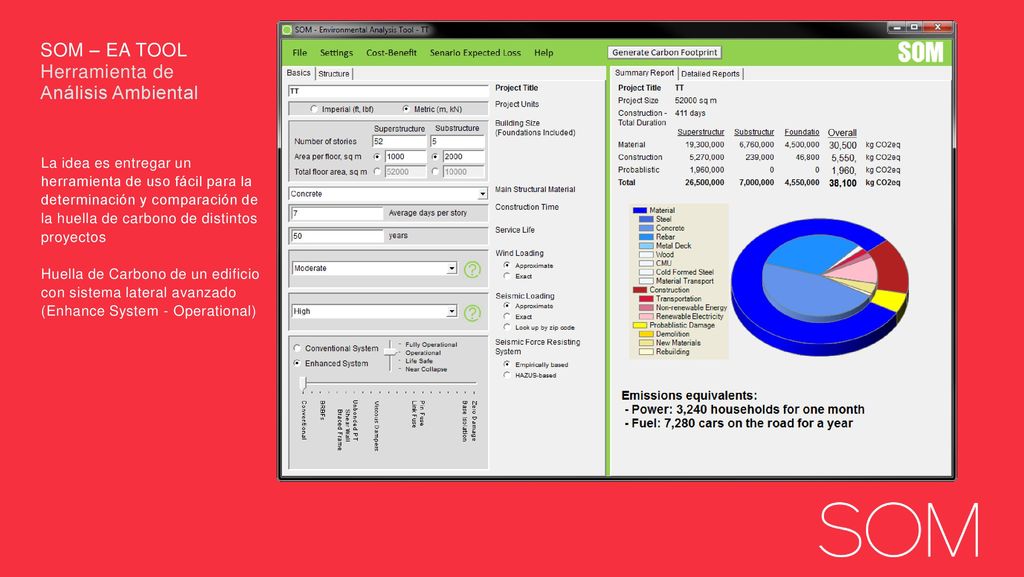Show the Detailed Reports tab
The image size is (1024, 577).
coord(711,74)
